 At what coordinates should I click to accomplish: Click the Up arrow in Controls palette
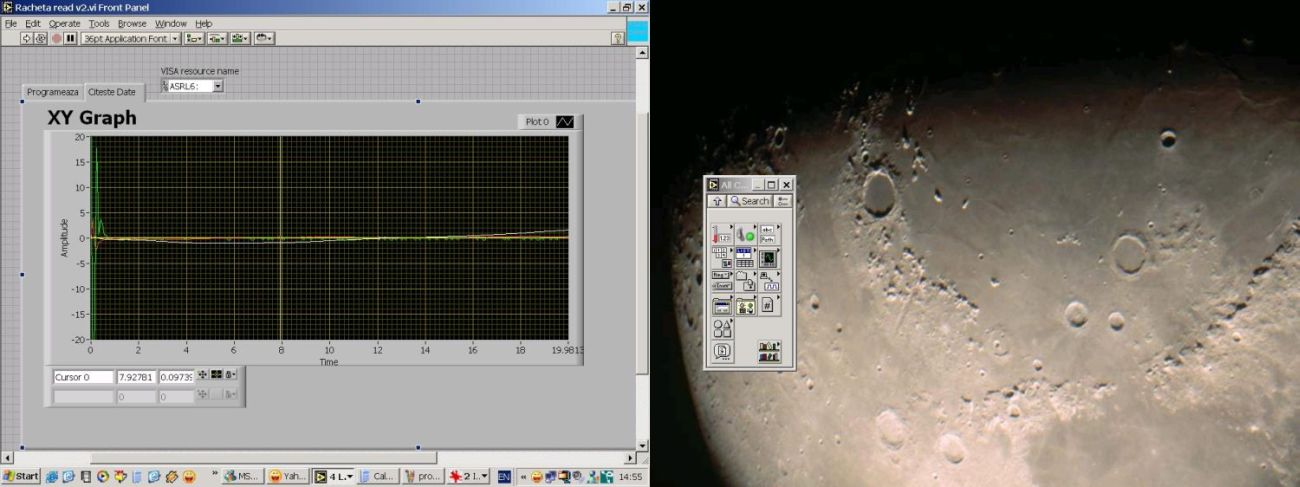(717, 201)
